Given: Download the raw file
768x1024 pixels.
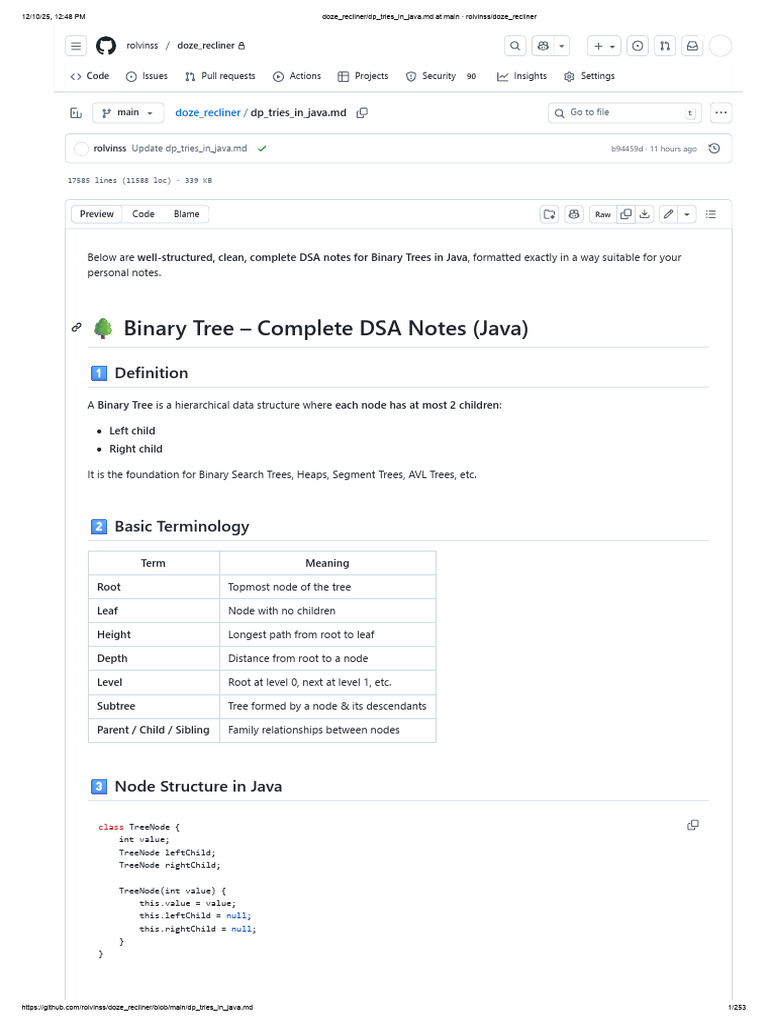Looking at the screenshot, I should 645,214.
